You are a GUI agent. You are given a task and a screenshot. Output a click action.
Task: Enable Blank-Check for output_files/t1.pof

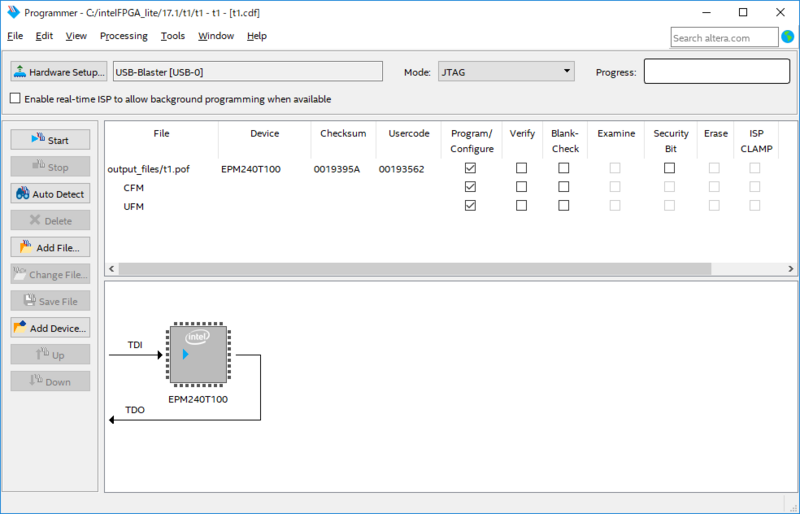click(564, 168)
